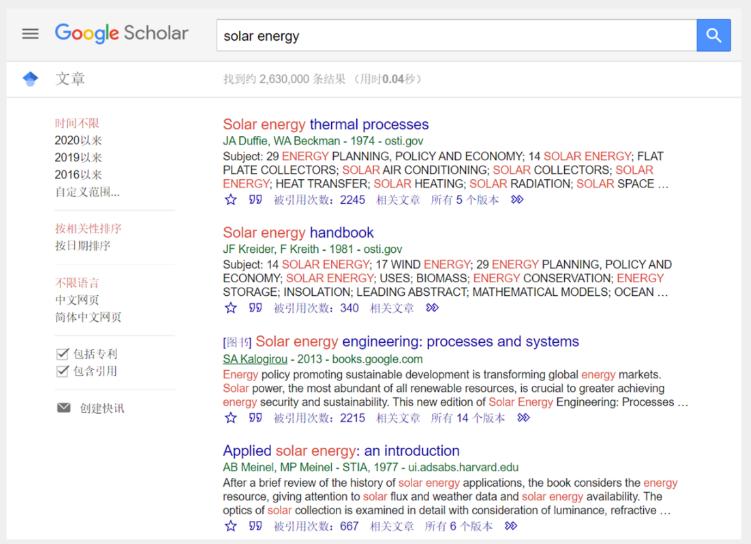
Task: Filter results to 2016以来
Action: (78, 175)
